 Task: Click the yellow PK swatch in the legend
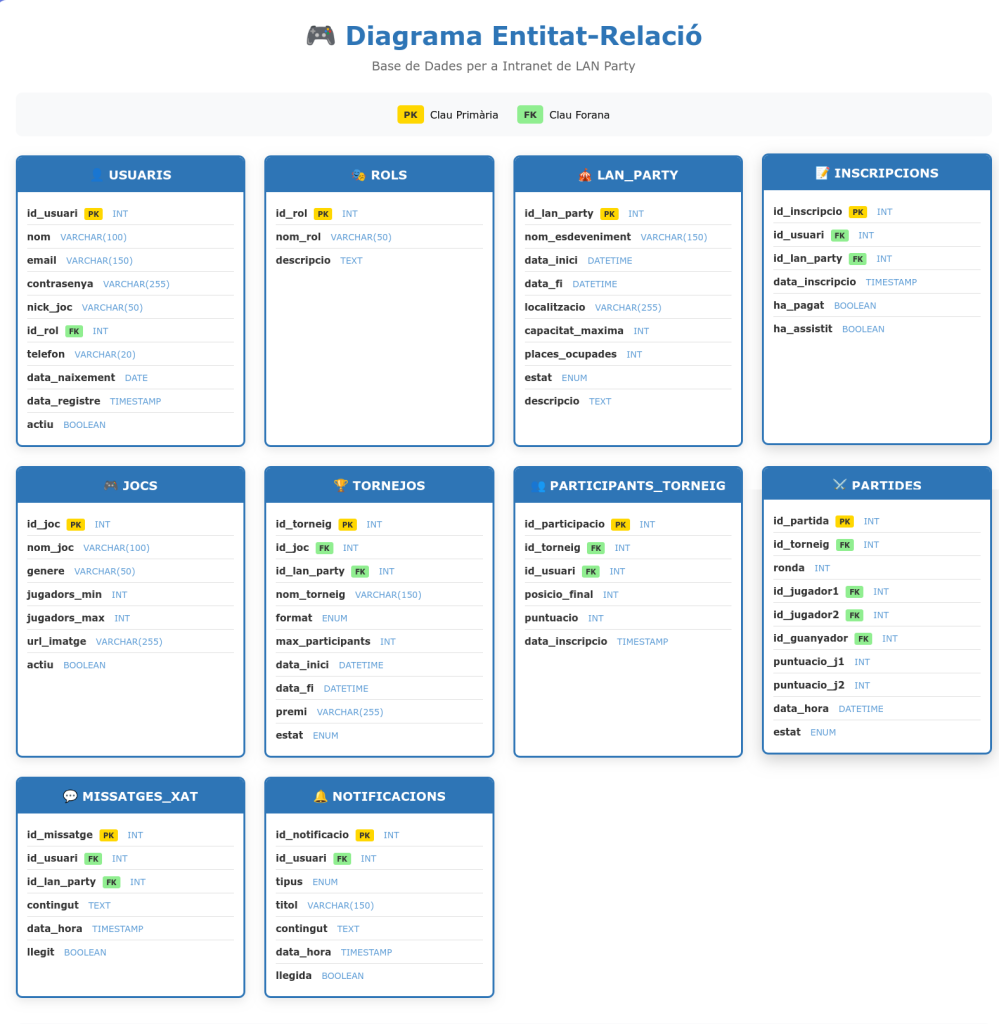click(x=410, y=115)
